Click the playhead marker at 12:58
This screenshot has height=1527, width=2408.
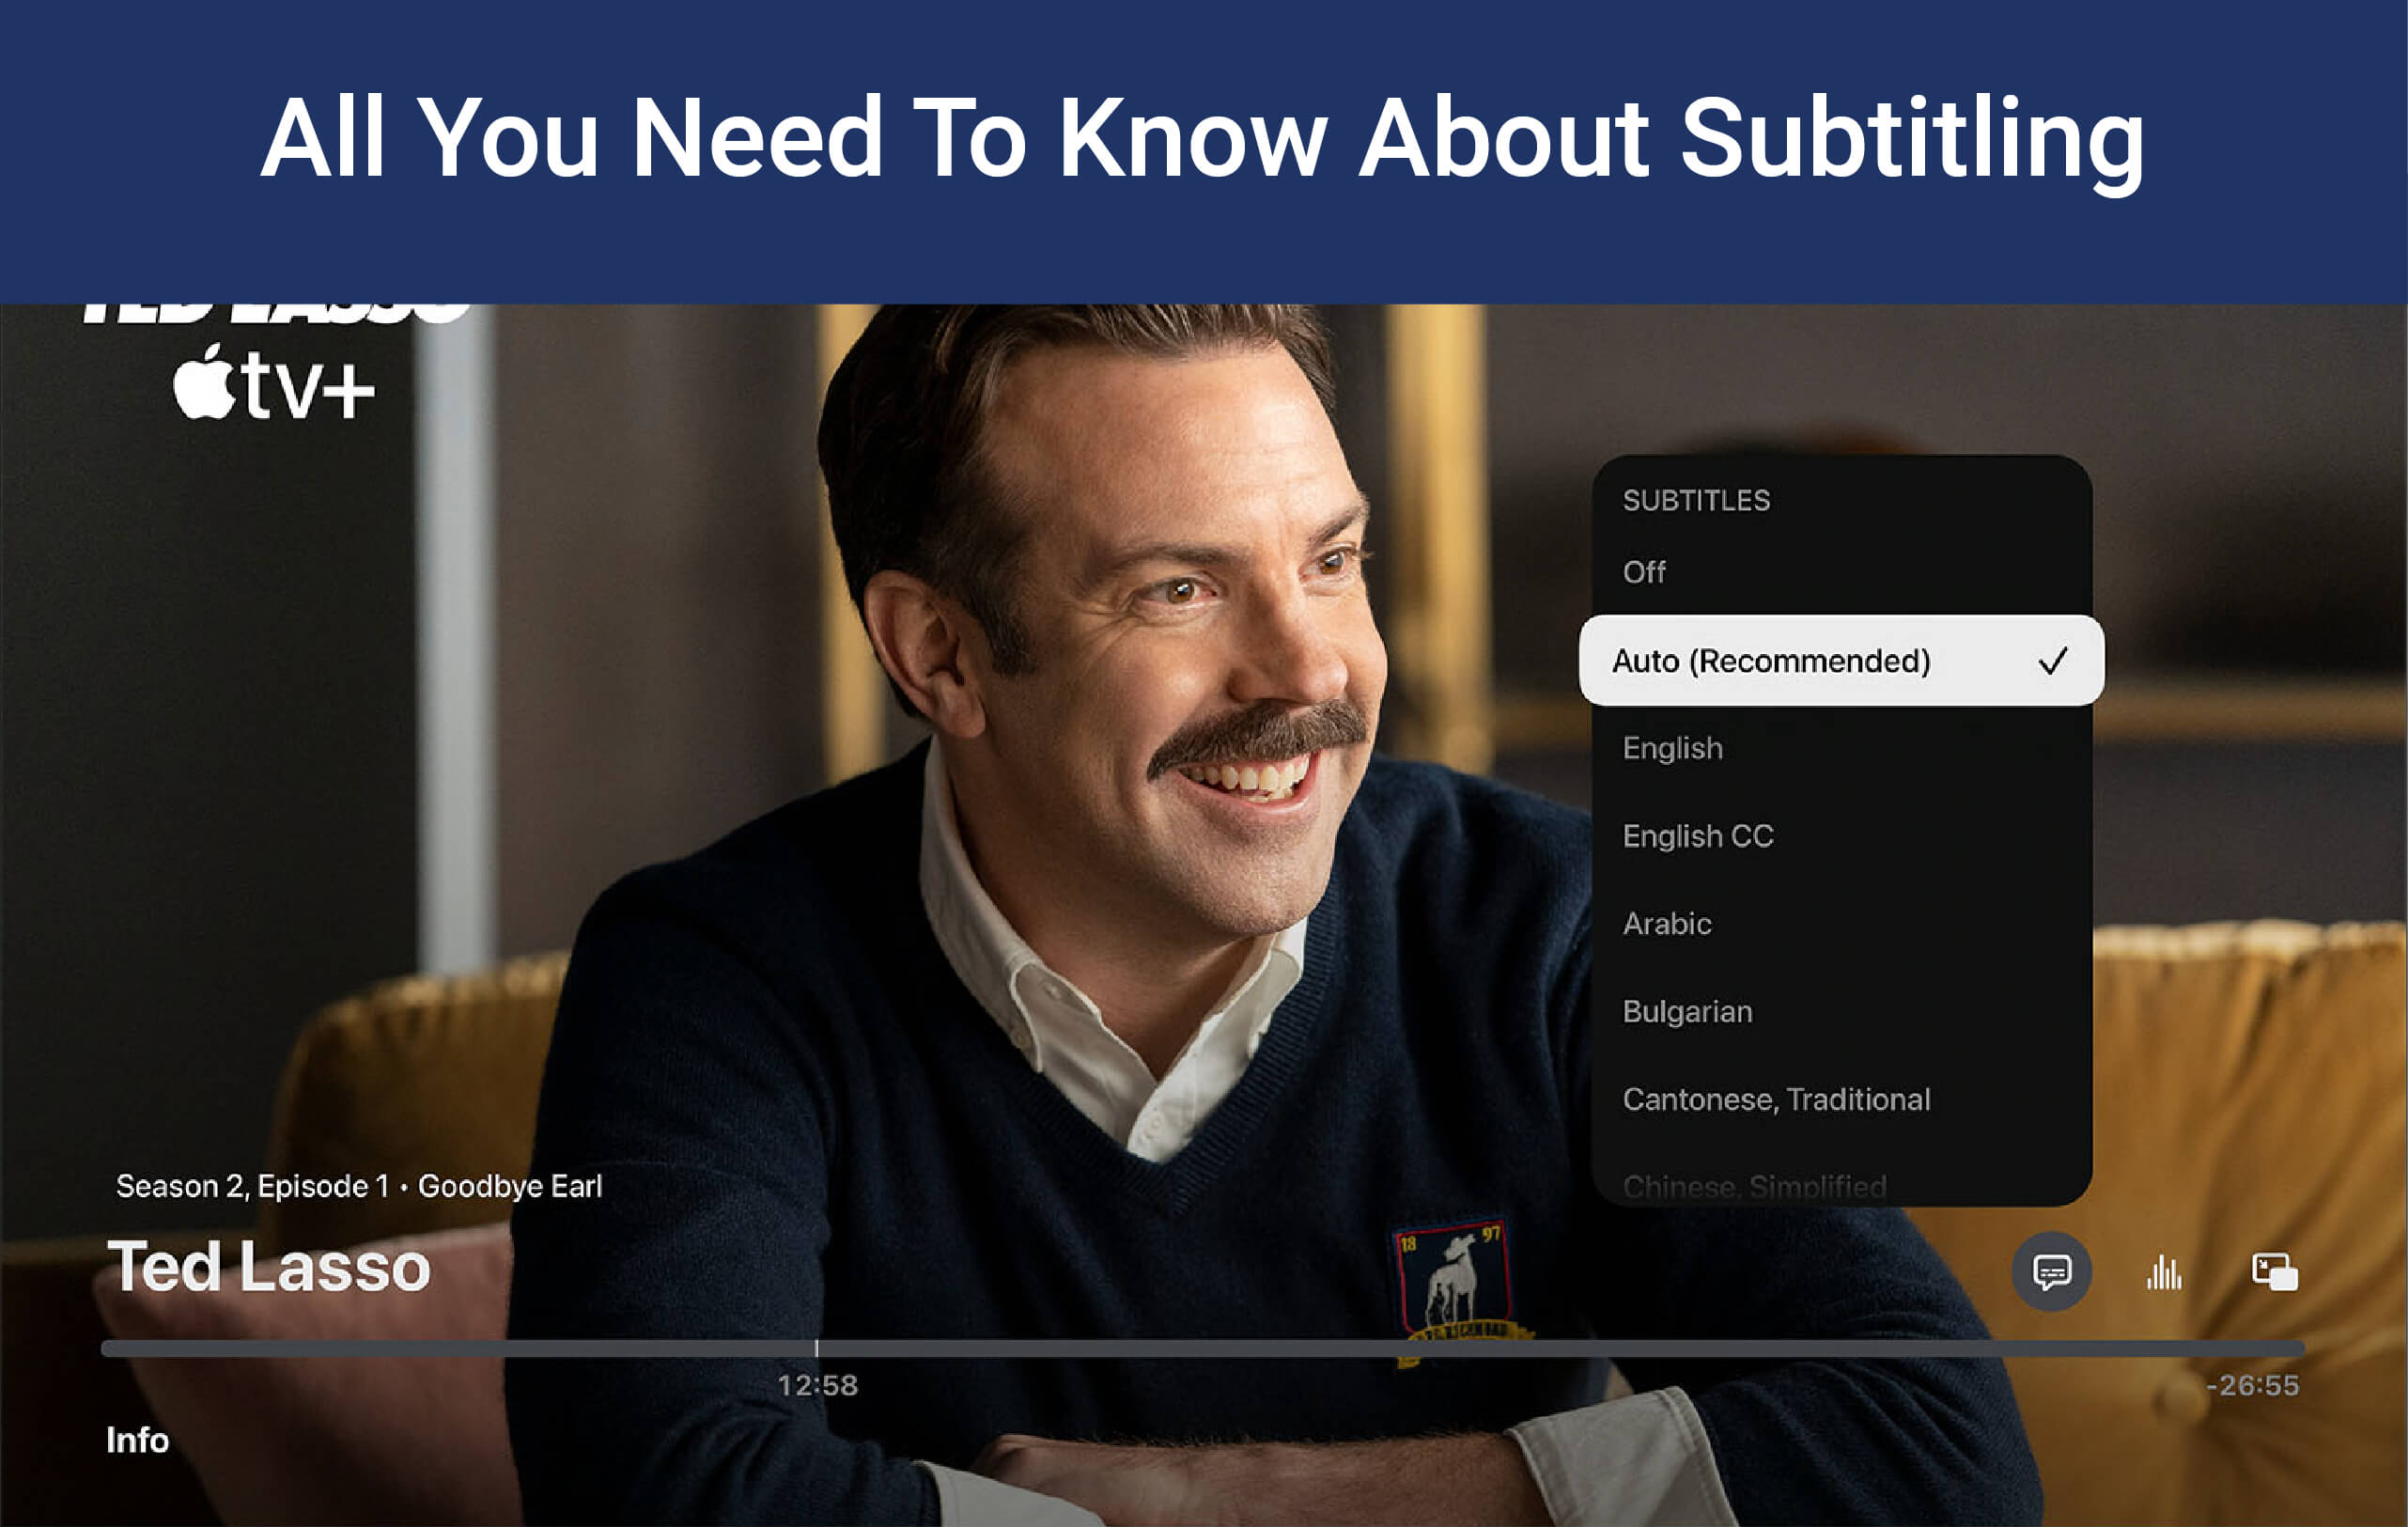[x=816, y=1348]
